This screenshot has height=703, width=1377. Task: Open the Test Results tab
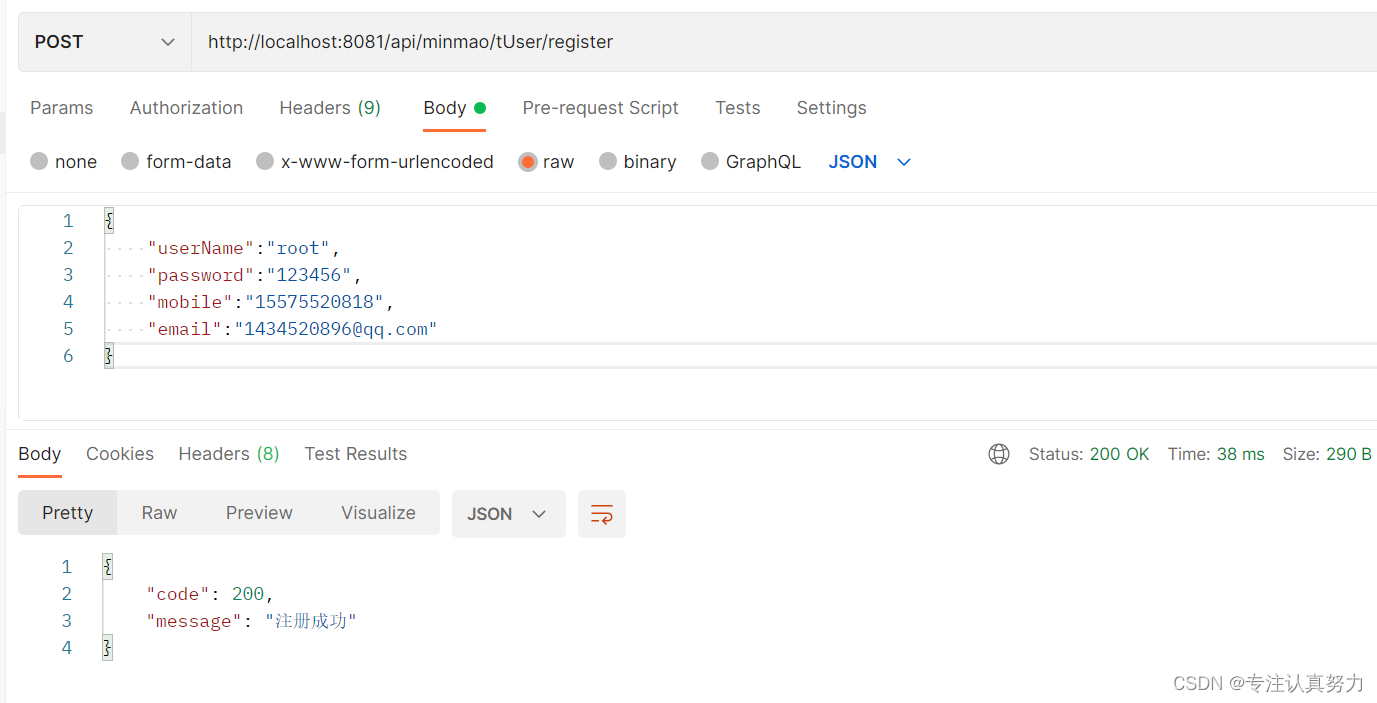[x=356, y=454]
